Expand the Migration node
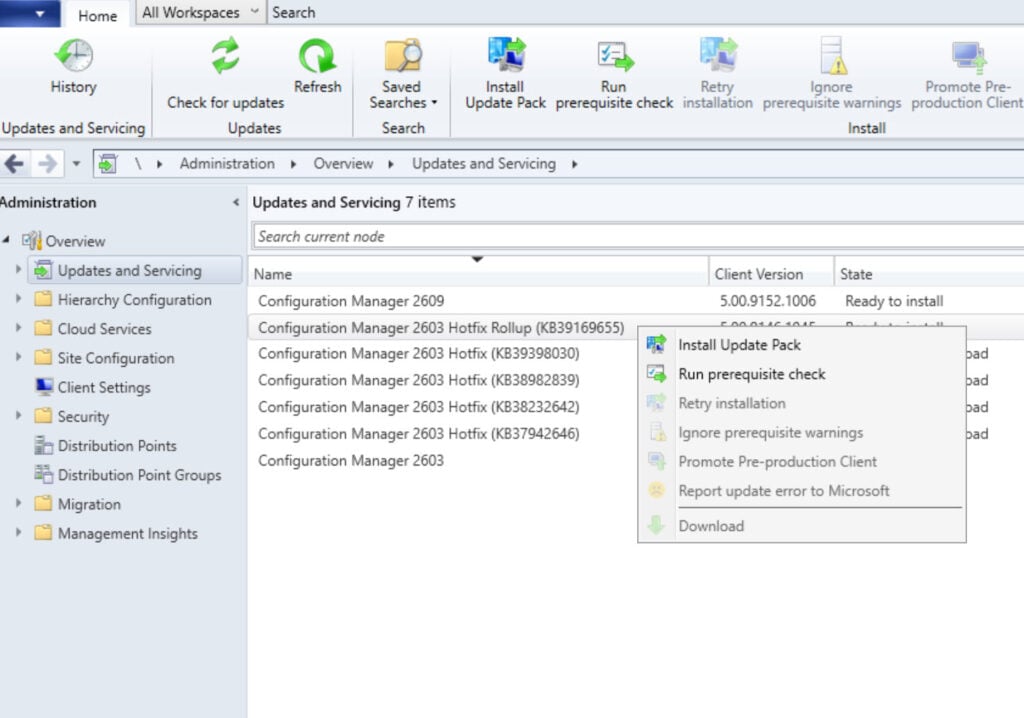 click(18, 502)
